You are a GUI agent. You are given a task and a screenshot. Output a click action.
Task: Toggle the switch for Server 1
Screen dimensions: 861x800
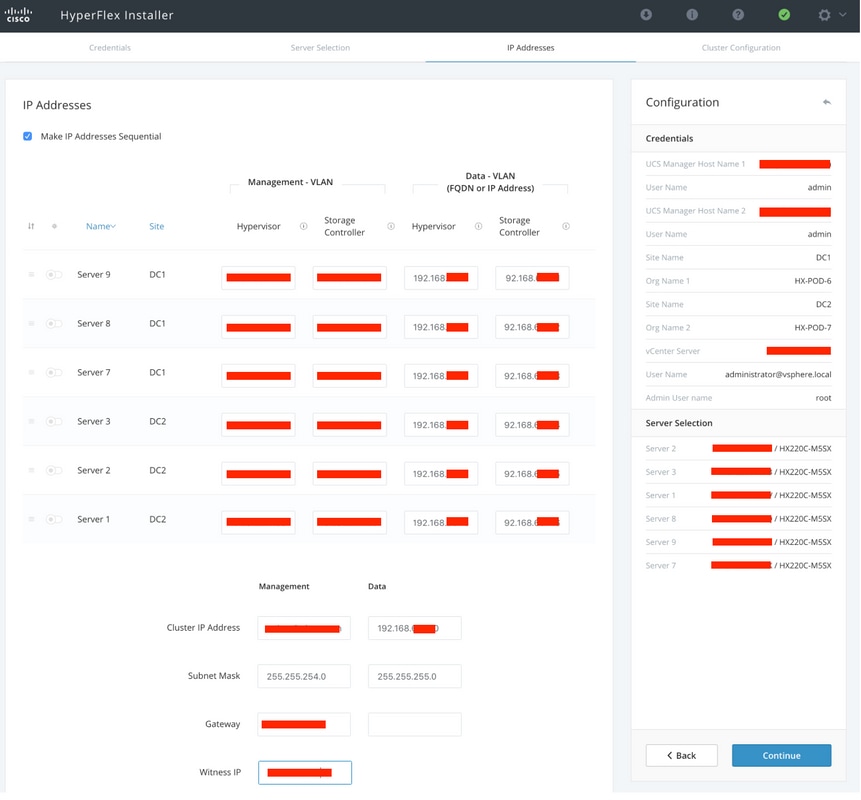[x=54, y=519]
